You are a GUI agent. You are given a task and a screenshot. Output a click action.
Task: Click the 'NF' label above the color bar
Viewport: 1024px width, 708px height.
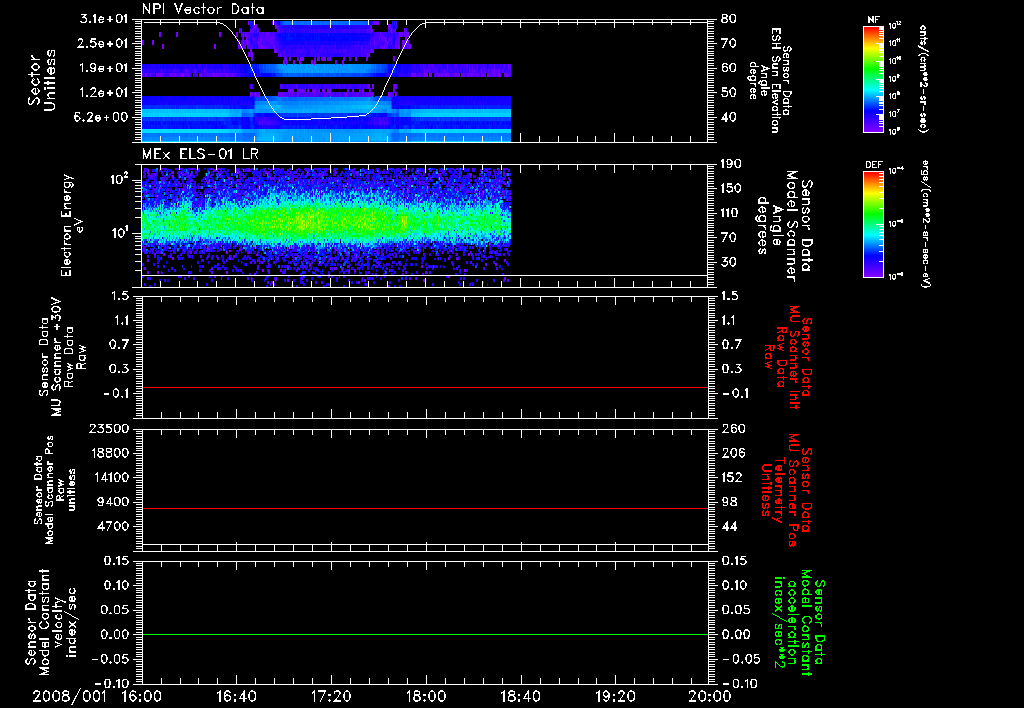(873, 20)
